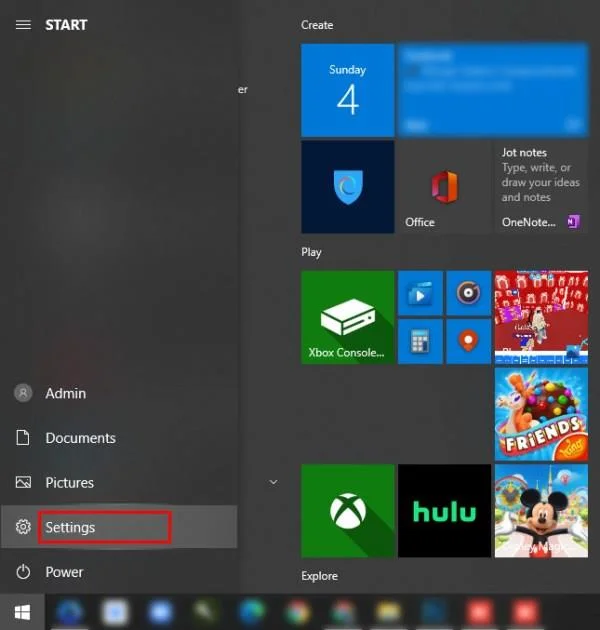Open the first blurred blue taskbar icon
Image resolution: width=600 pixels, height=630 pixels.
(x=69, y=612)
